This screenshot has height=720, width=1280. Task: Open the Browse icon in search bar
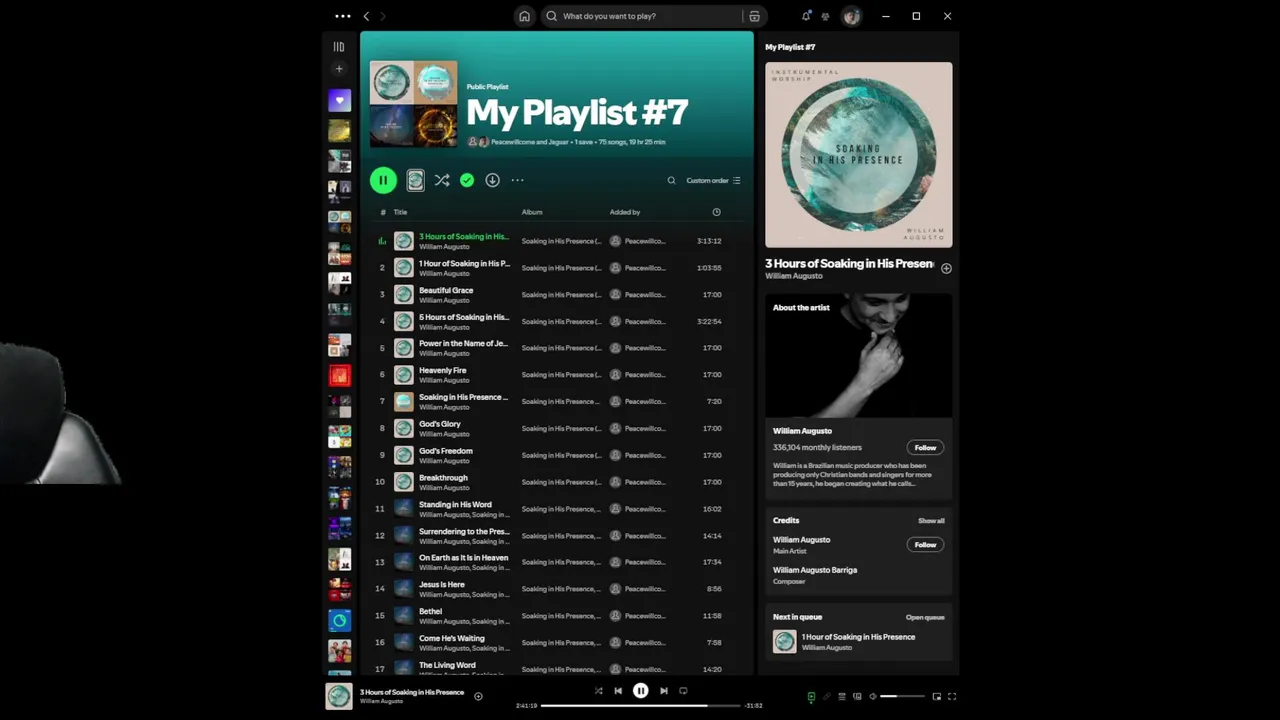point(754,16)
